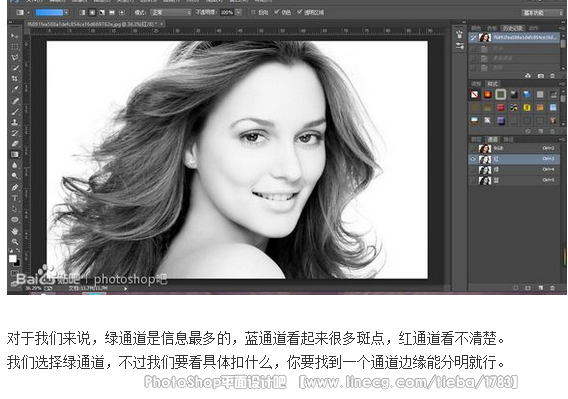This screenshot has width=568, height=399.
Task: Switch to the Channels tab
Action: coord(492,139)
